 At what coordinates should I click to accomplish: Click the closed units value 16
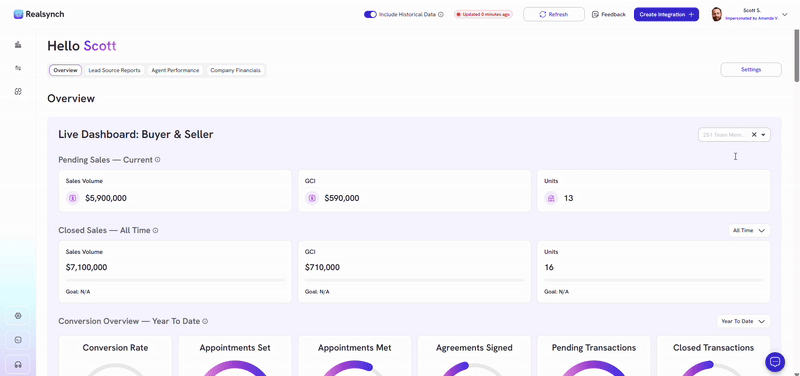pyautogui.click(x=549, y=267)
